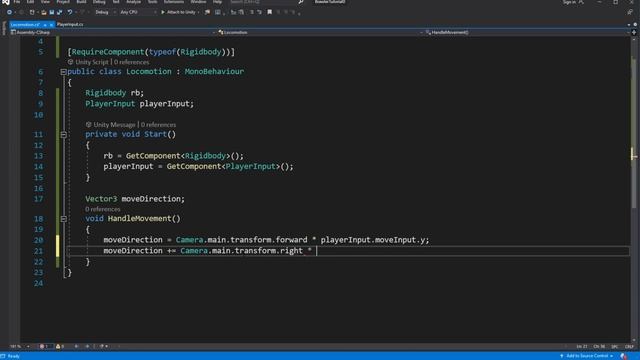
Task: Click the Save All toolbar icon
Action: pos(60,12)
